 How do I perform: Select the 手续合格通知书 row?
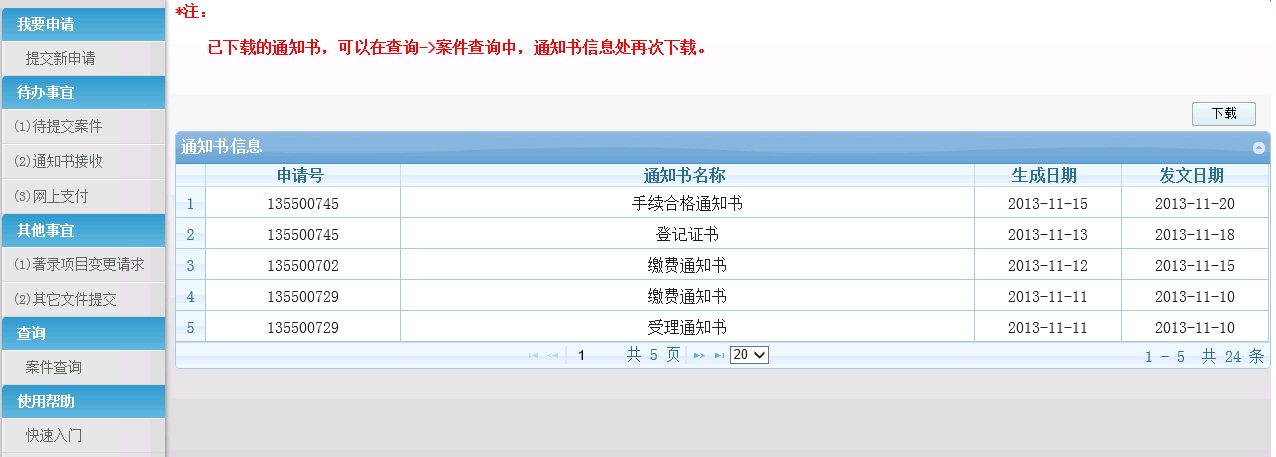pos(686,204)
